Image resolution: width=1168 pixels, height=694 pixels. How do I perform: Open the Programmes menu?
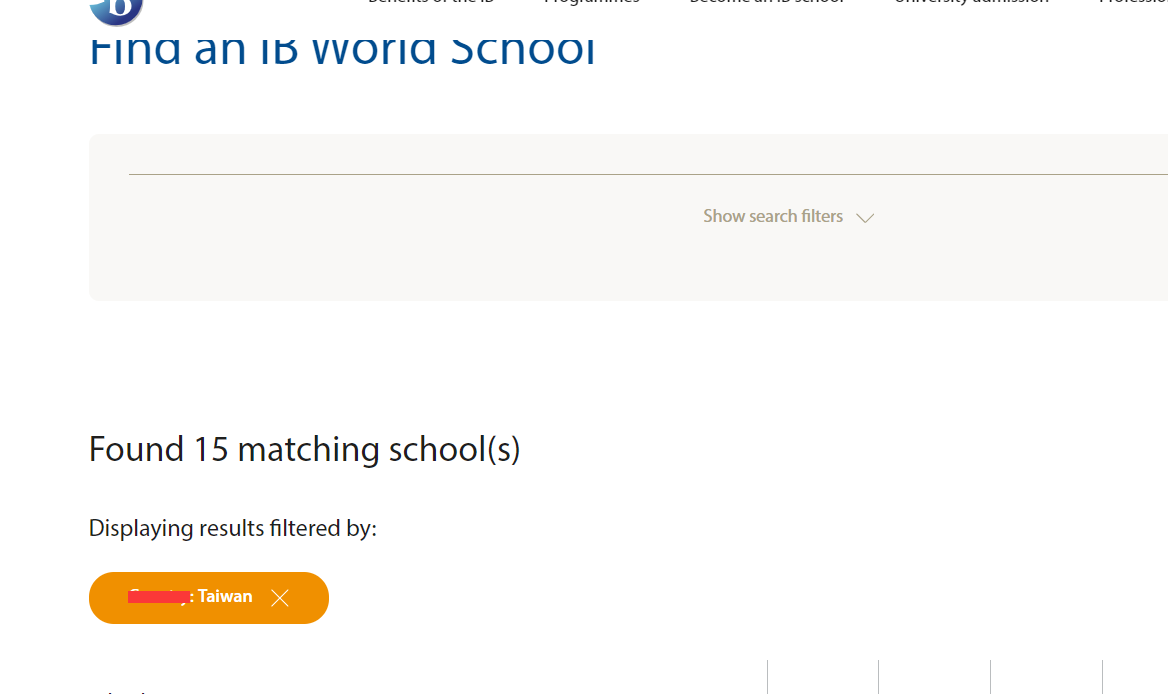[591, 2]
